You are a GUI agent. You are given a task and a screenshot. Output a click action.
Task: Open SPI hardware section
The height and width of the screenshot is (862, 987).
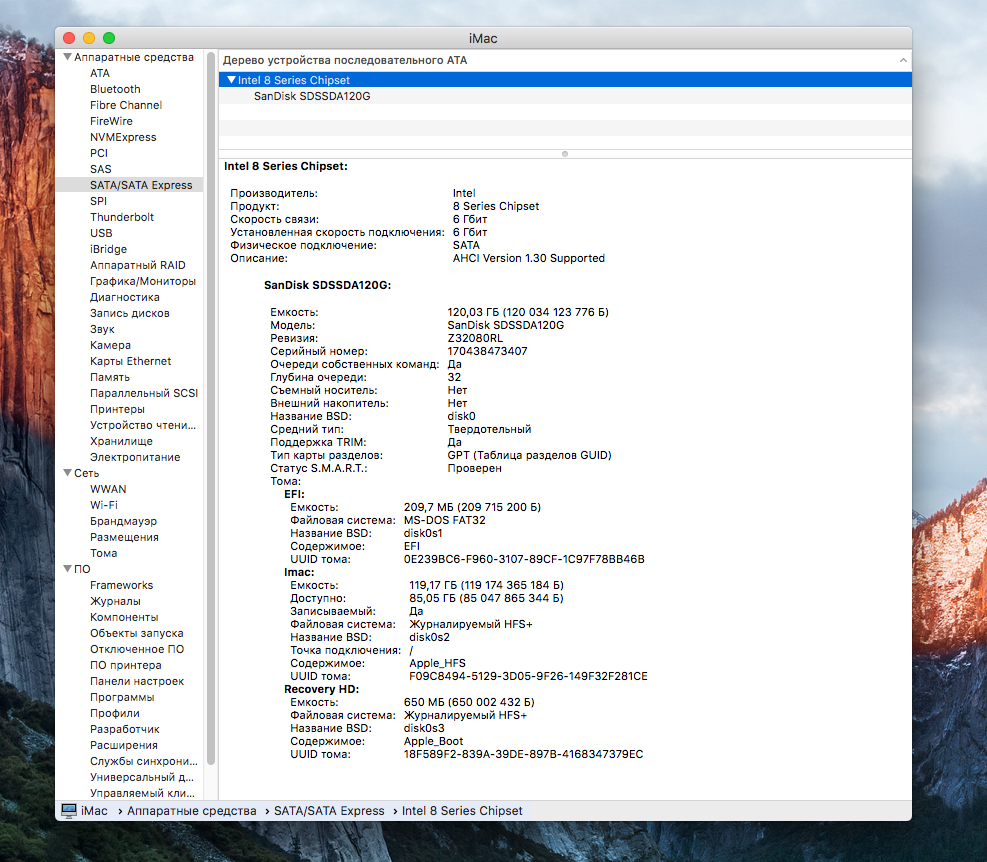click(98, 201)
